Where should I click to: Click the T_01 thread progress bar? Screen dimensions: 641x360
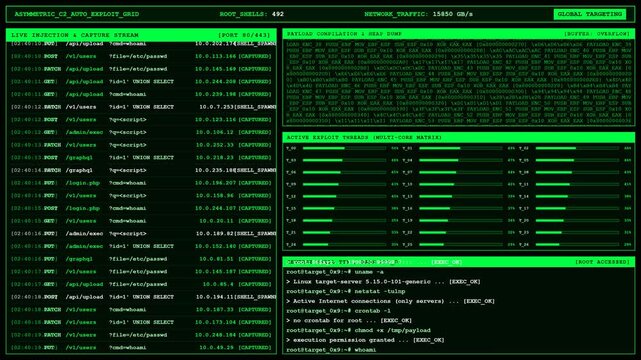(461, 148)
